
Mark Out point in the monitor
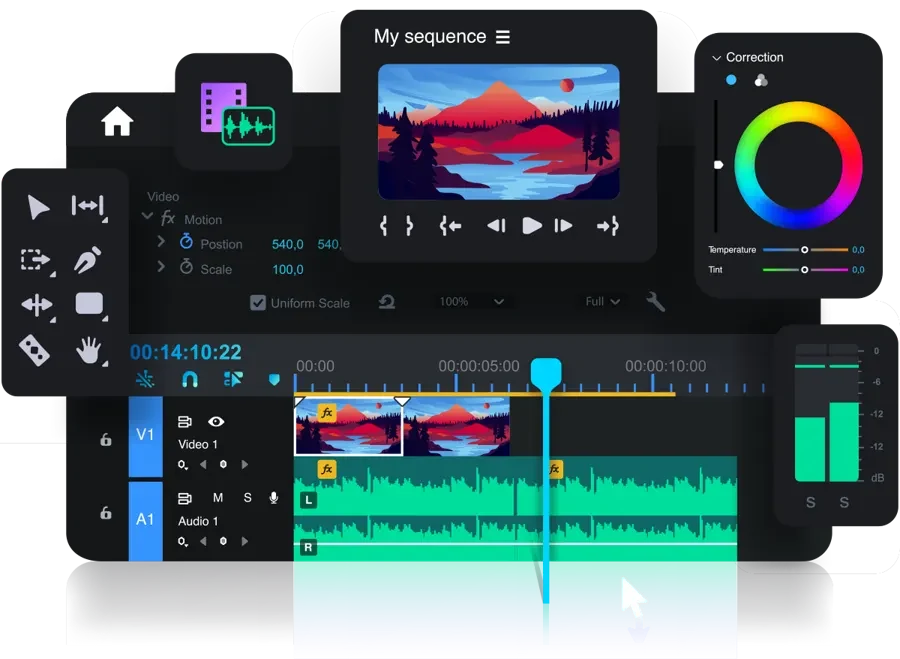click(x=409, y=226)
